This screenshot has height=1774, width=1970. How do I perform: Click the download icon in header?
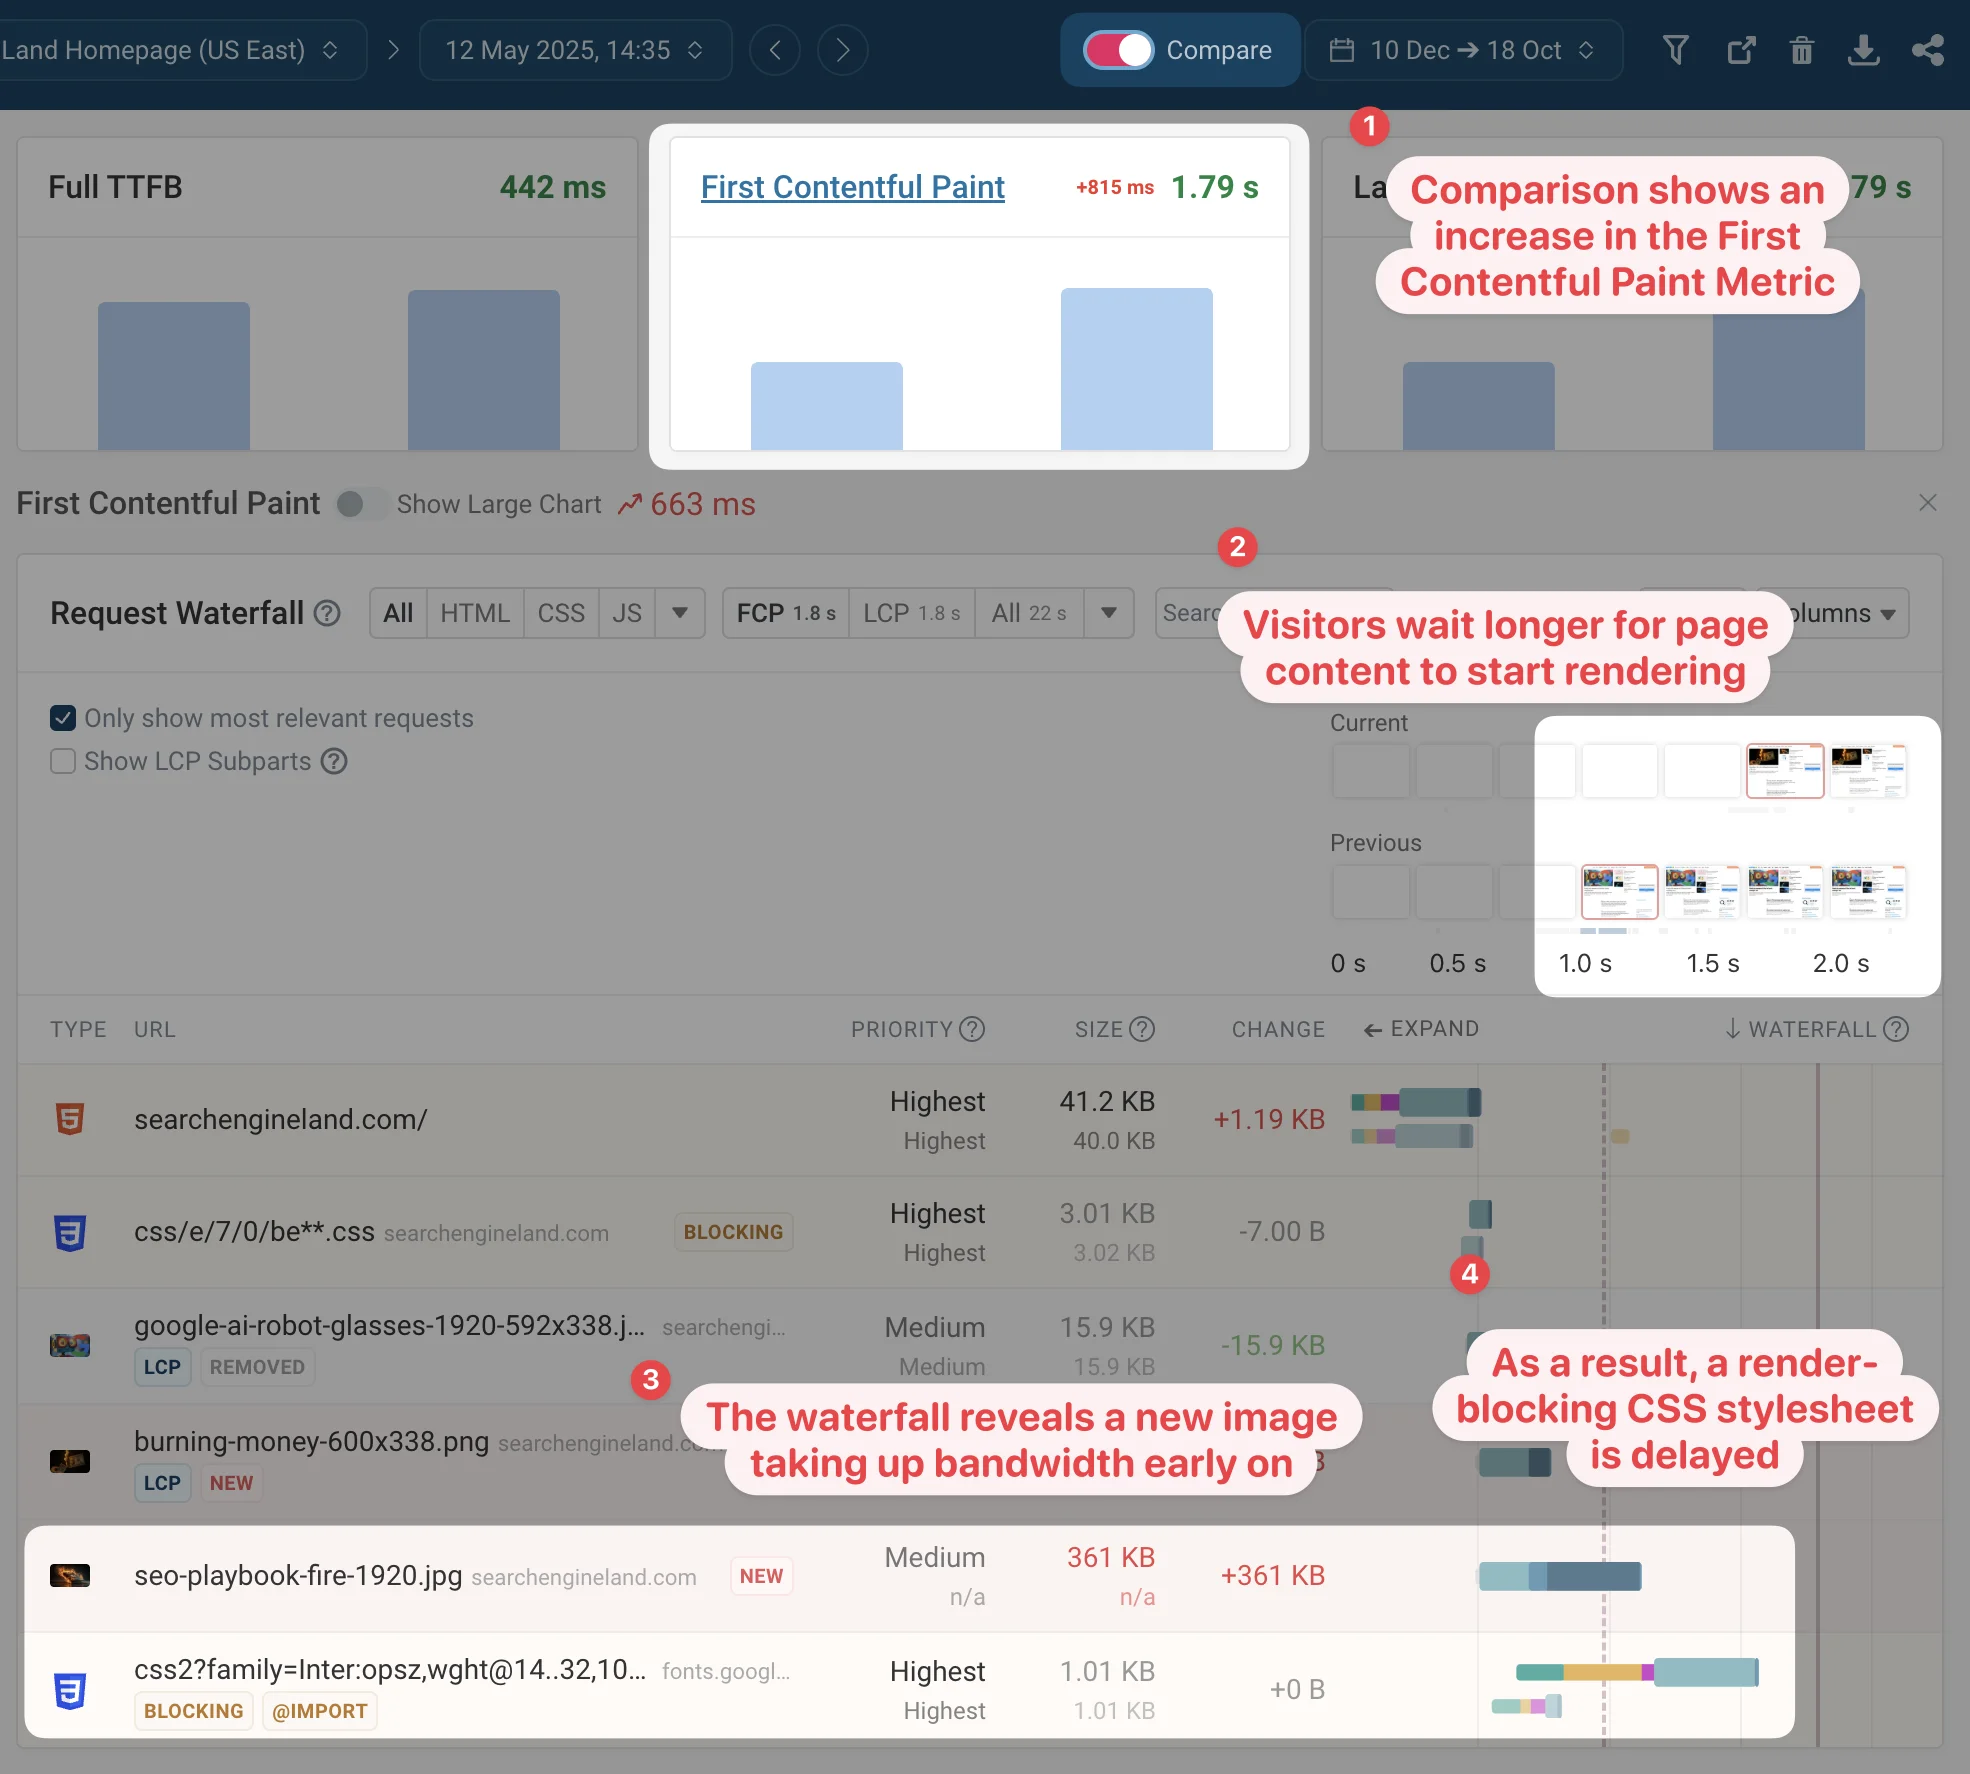1863,50
